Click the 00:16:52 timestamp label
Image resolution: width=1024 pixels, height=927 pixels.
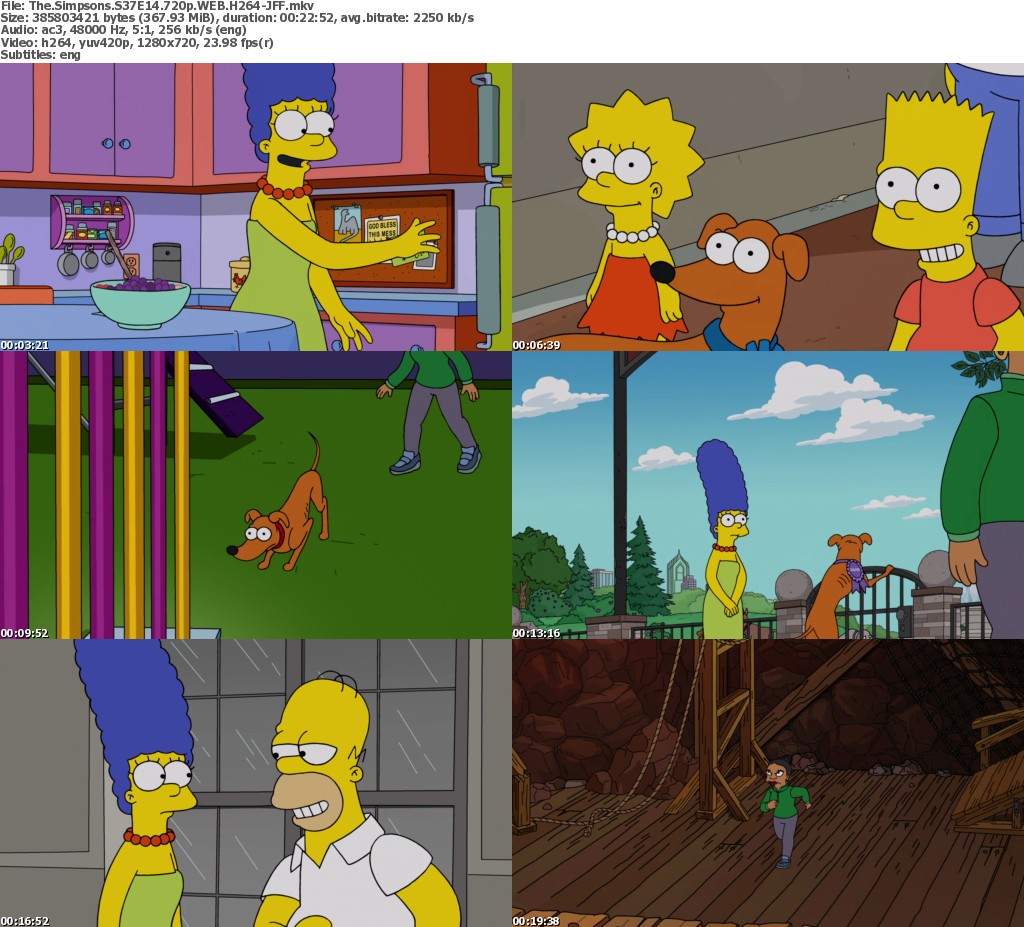click(x=25, y=921)
